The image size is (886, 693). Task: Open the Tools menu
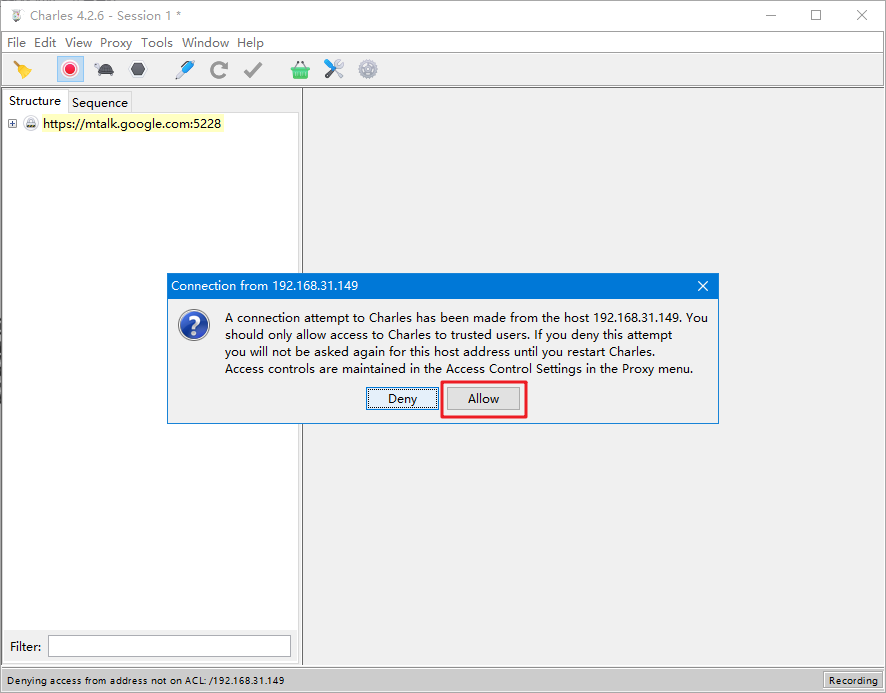click(157, 43)
